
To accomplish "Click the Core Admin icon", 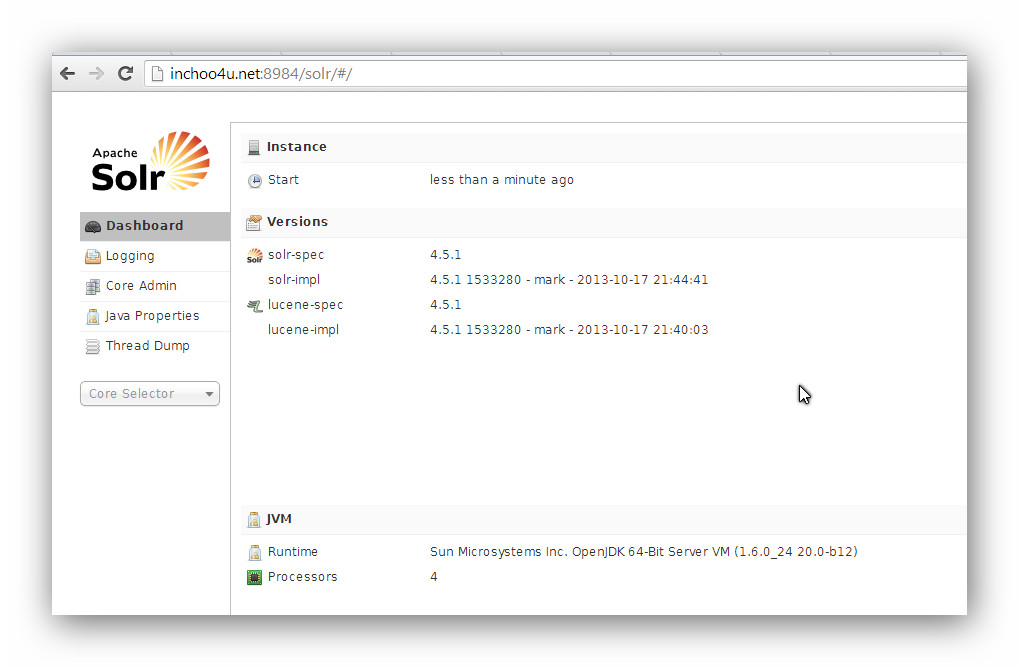I will [93, 287].
